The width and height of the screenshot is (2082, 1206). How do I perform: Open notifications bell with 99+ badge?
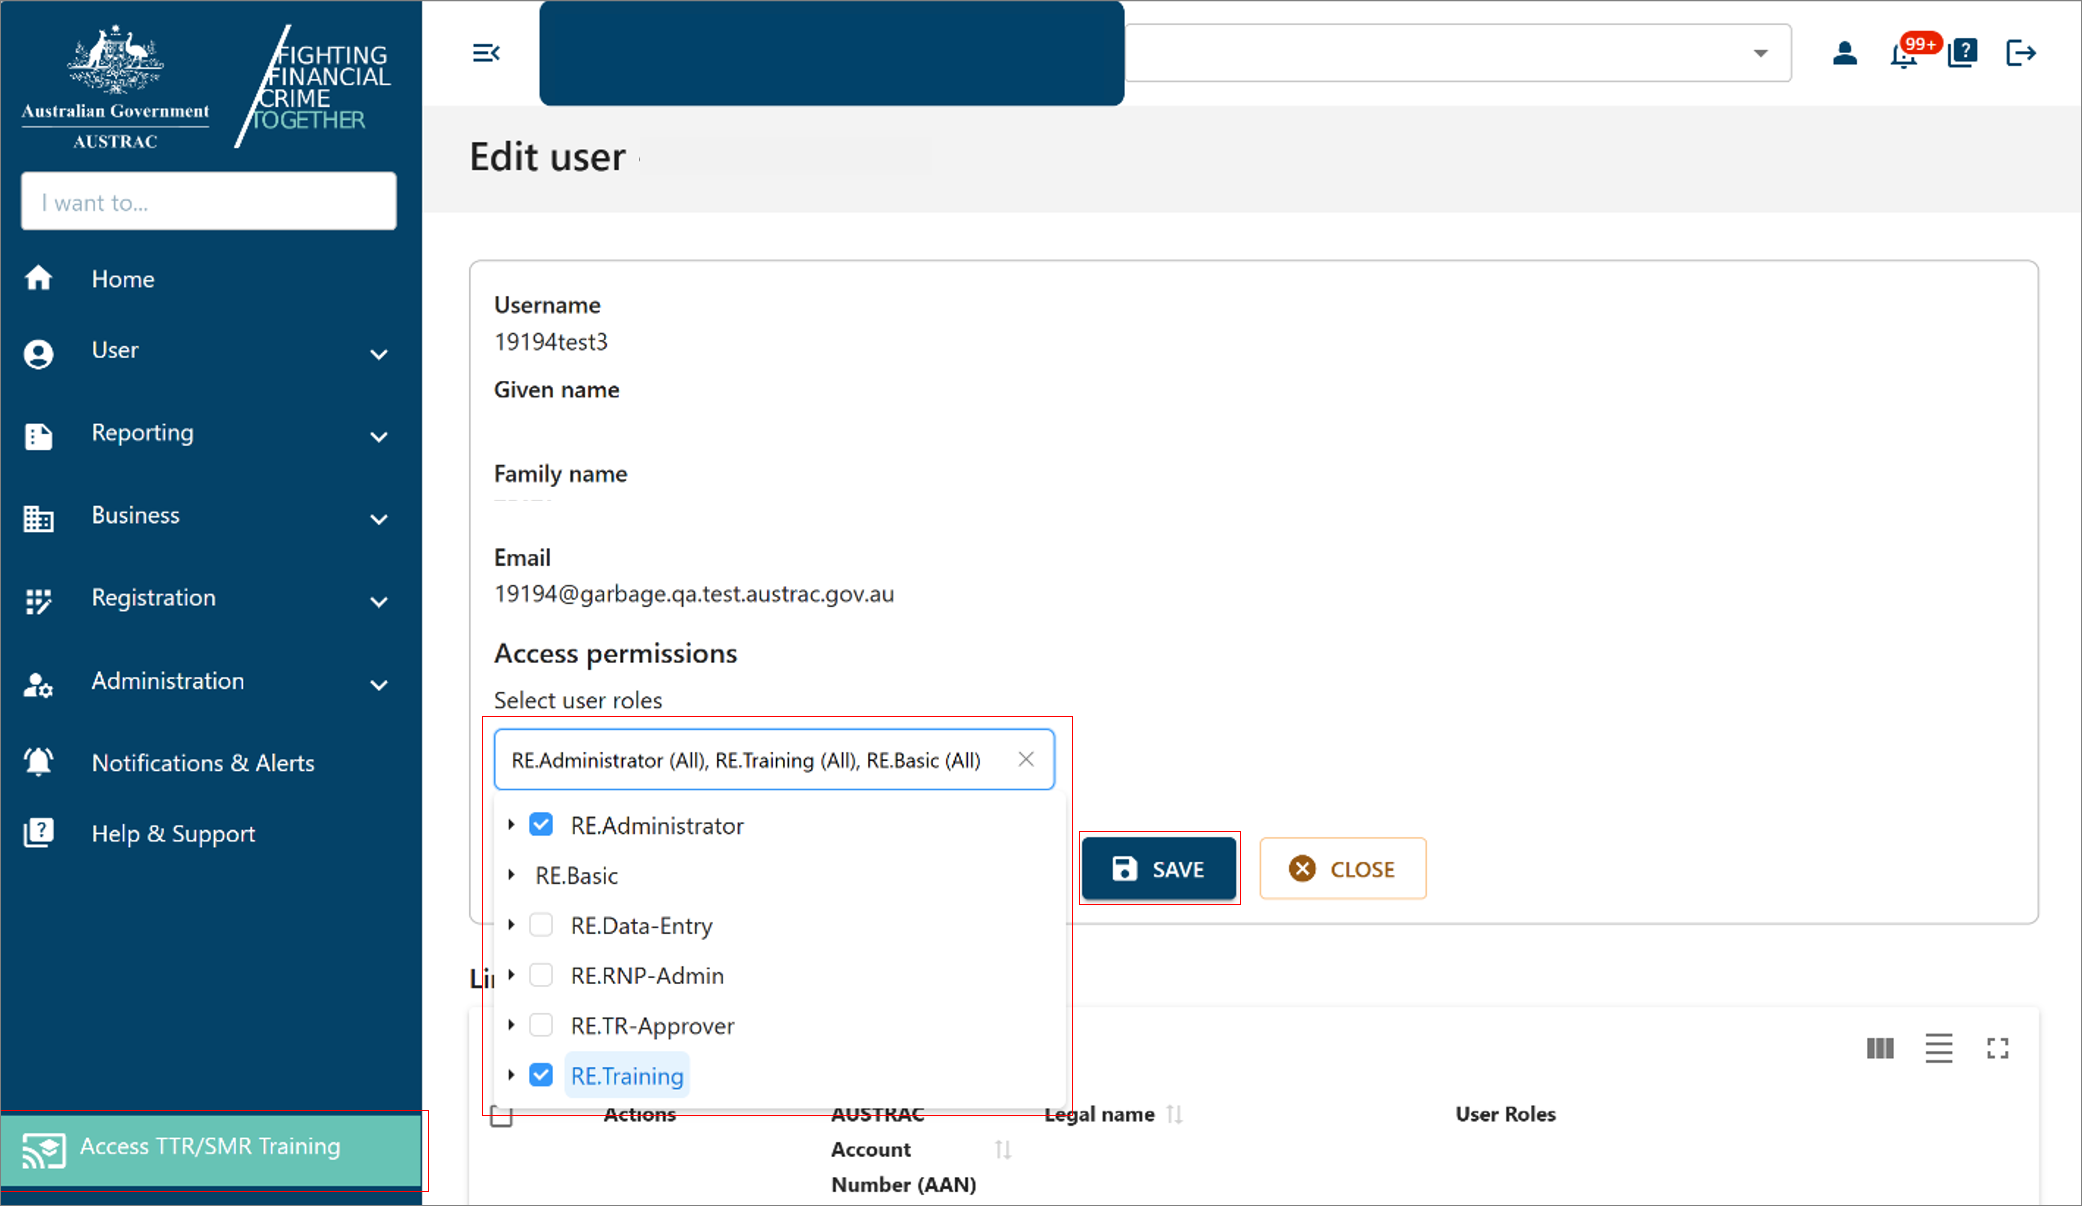coord(1904,54)
